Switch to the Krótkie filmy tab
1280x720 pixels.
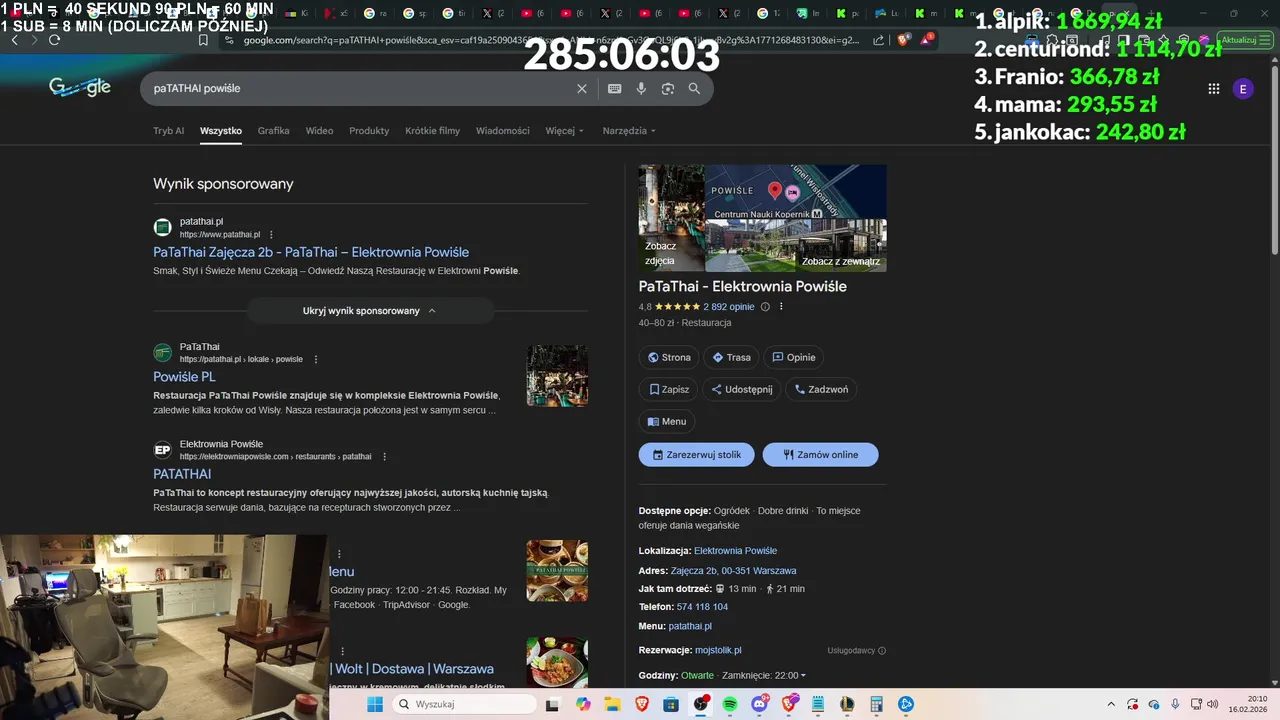(x=432, y=131)
